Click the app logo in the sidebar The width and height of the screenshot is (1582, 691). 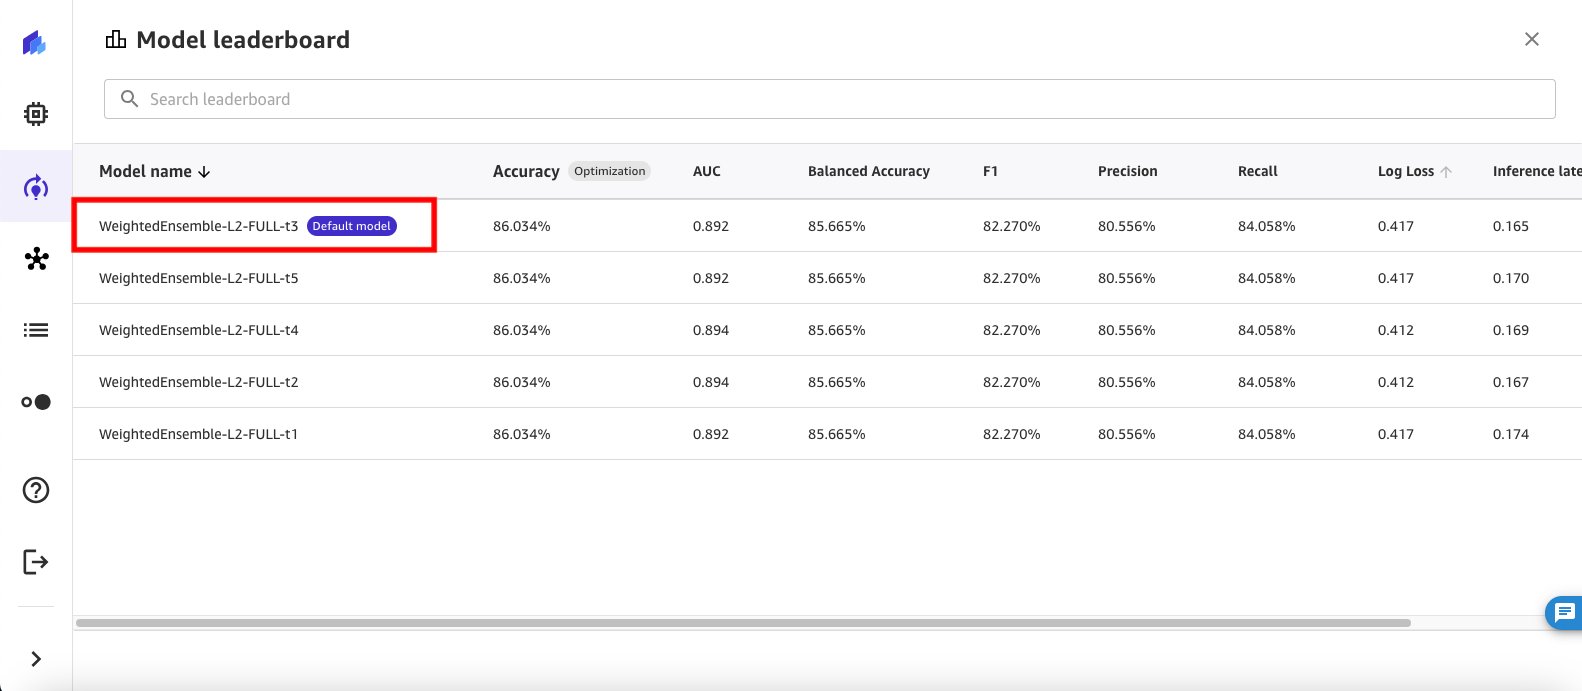pos(35,43)
